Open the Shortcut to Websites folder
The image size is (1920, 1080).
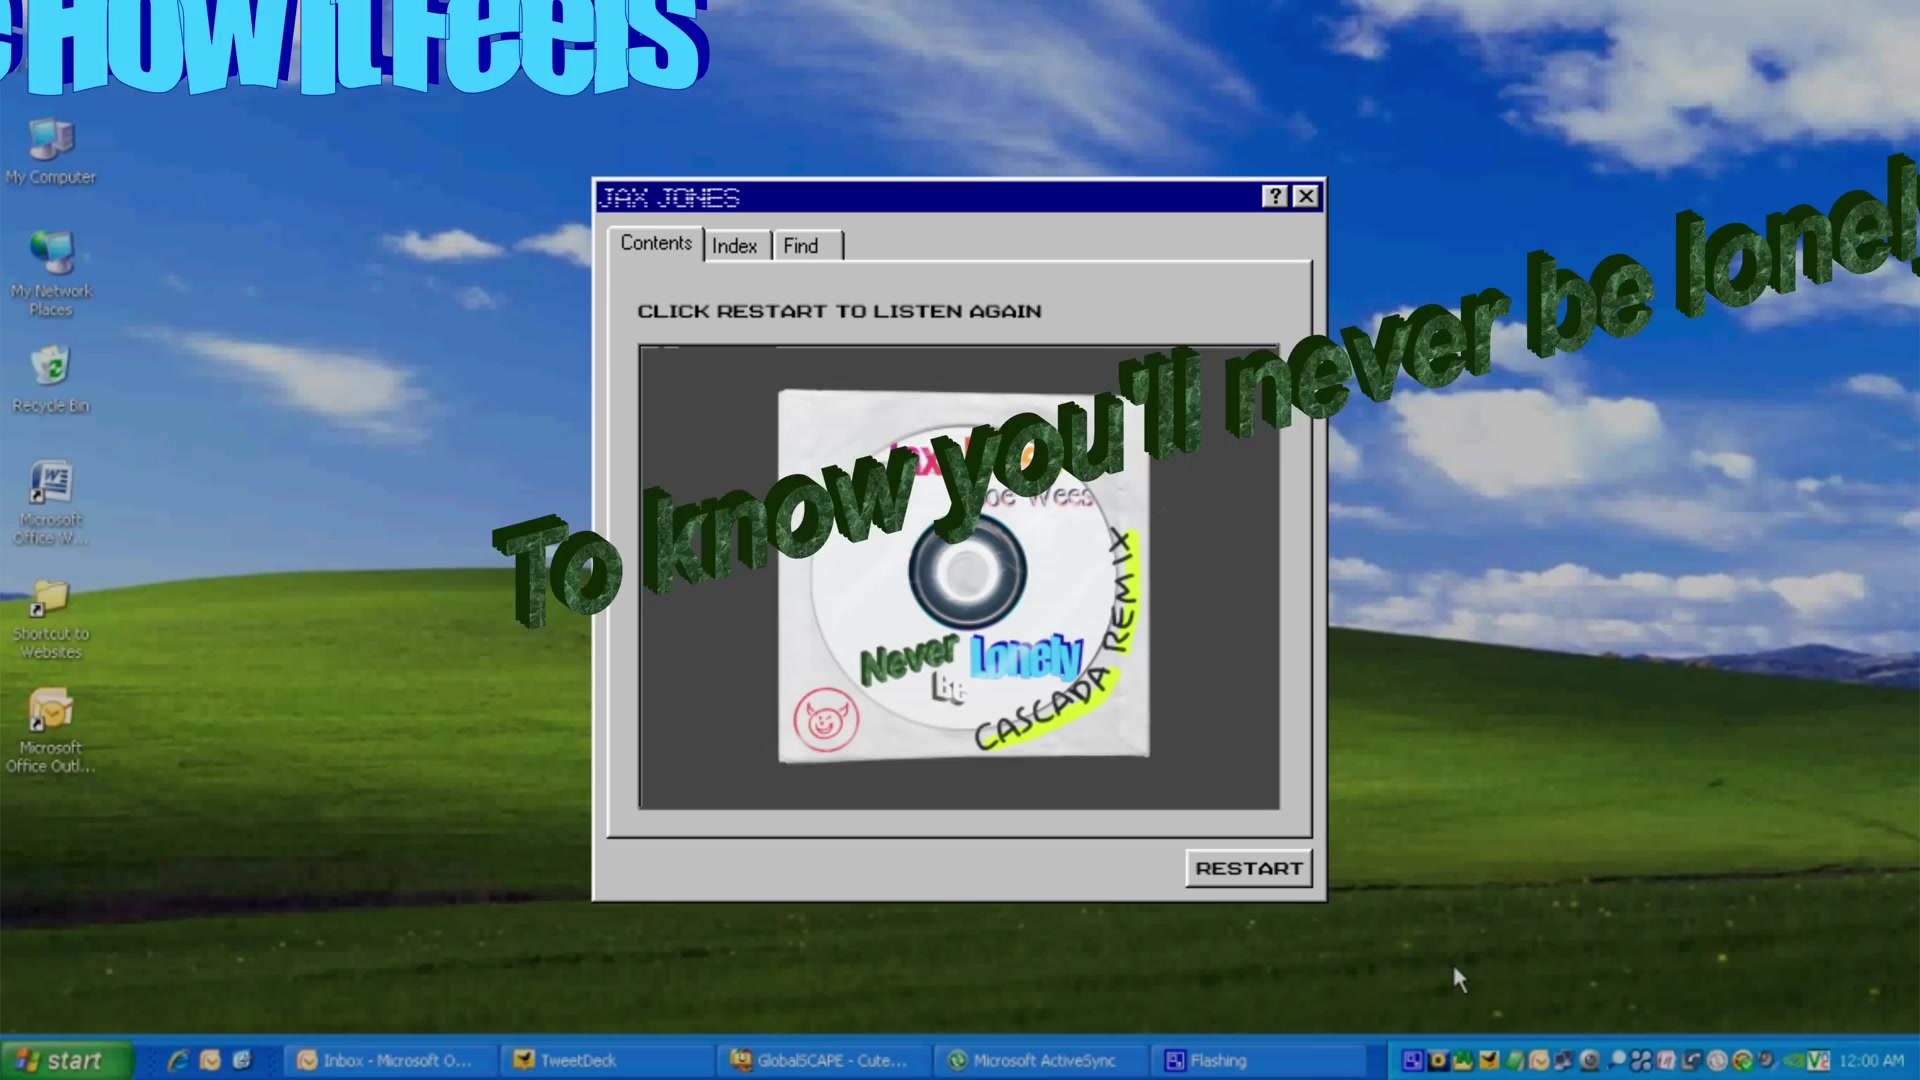pyautogui.click(x=51, y=619)
